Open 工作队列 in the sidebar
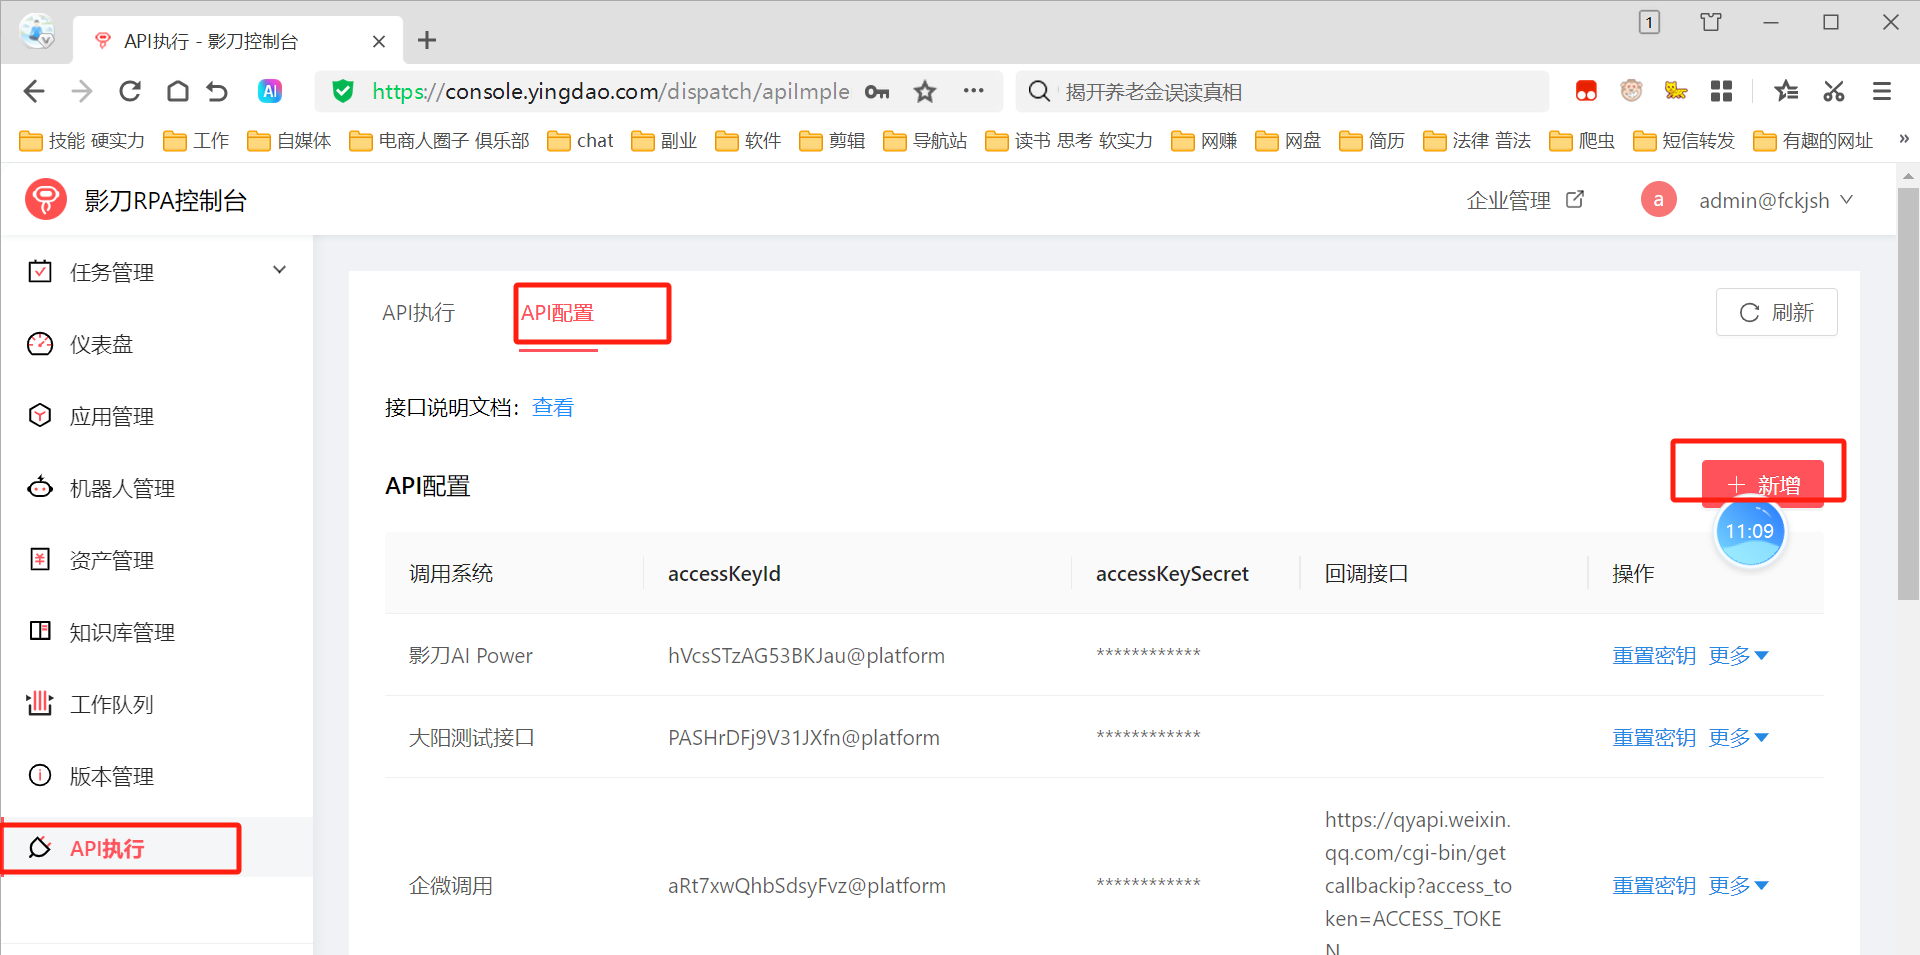 158,704
